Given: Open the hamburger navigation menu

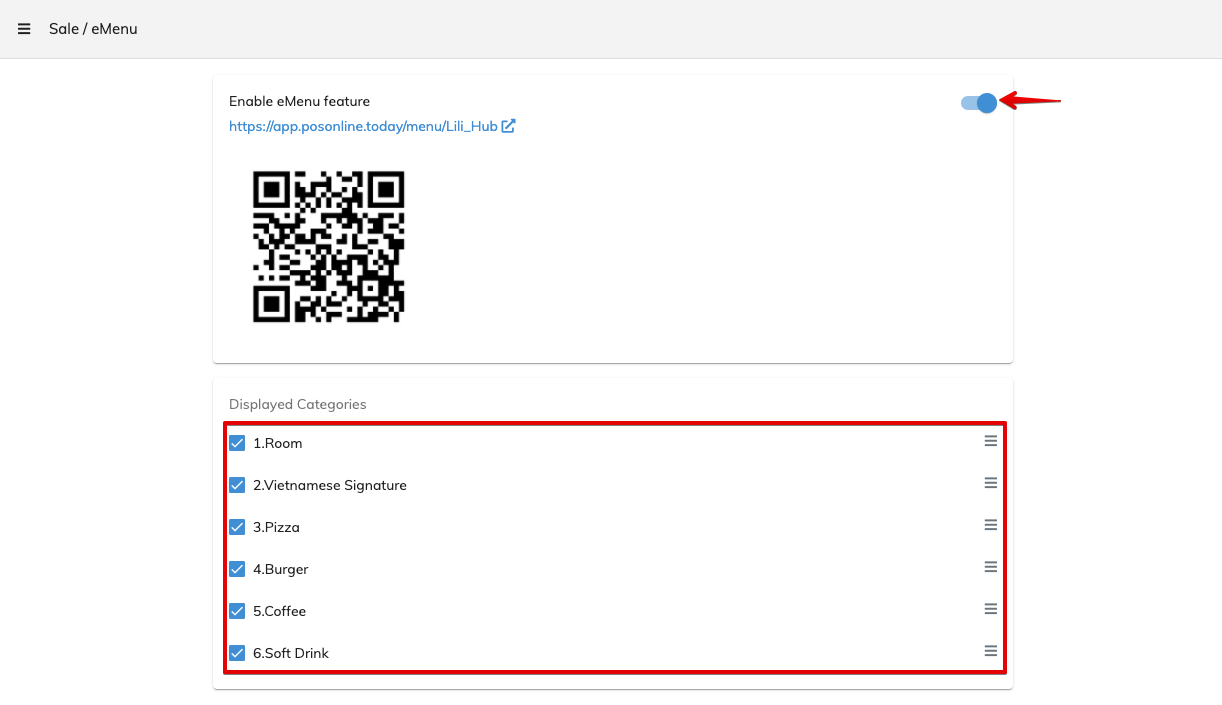Looking at the screenshot, I should pos(24,29).
